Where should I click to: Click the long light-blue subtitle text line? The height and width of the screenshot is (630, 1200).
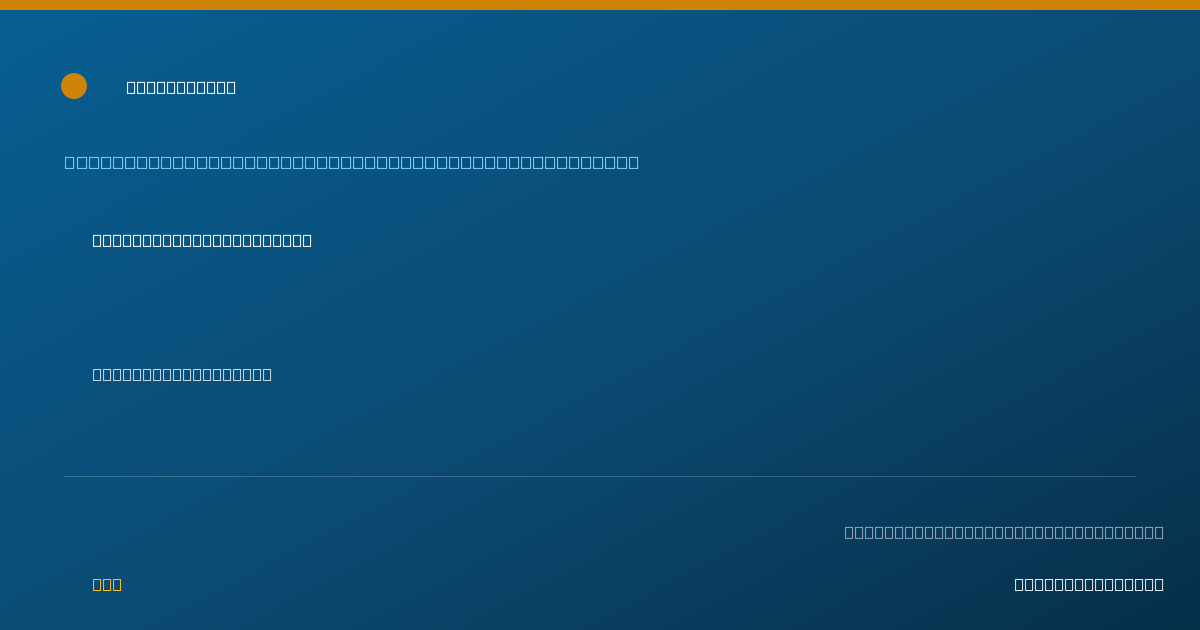352,162
